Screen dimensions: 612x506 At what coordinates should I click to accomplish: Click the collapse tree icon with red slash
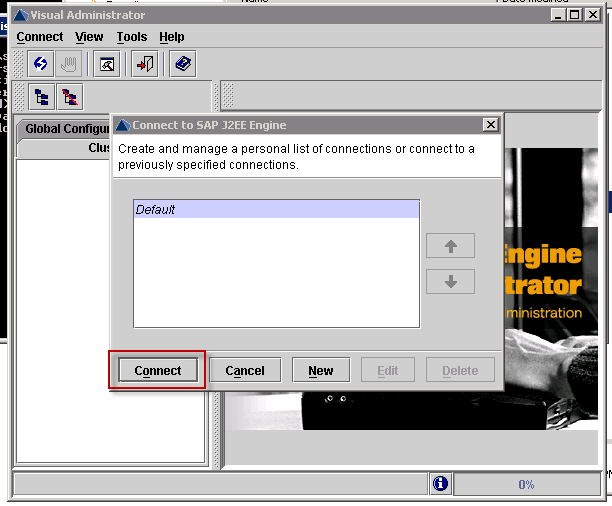(70, 97)
